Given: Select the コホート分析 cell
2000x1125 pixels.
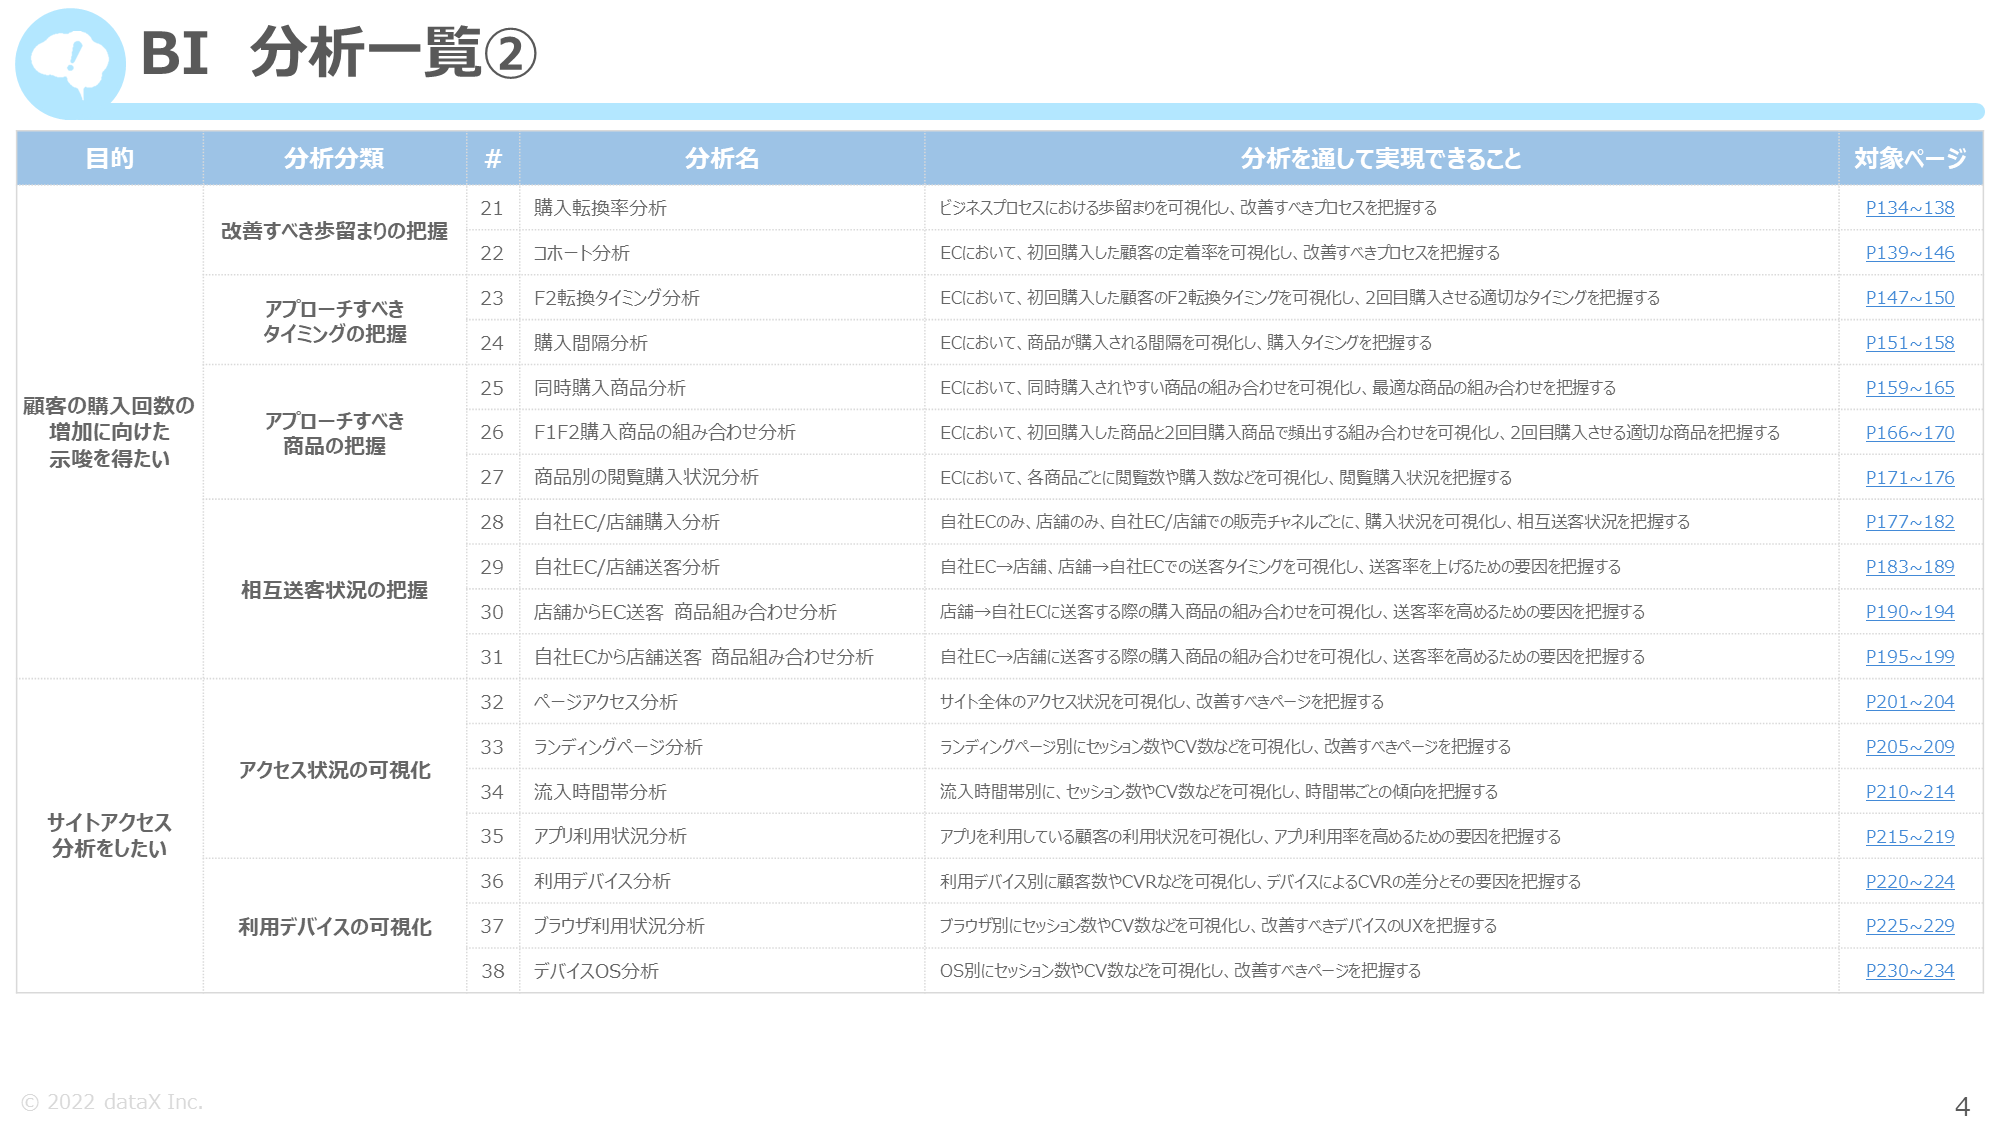Looking at the screenshot, I should (722, 253).
